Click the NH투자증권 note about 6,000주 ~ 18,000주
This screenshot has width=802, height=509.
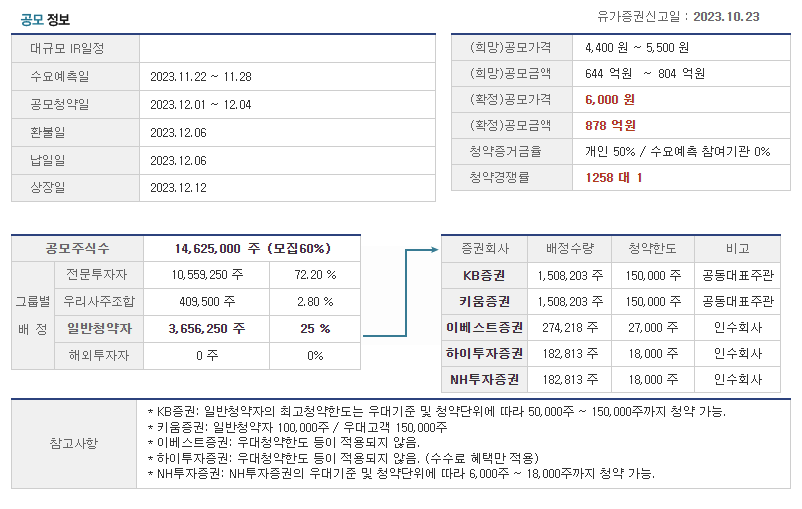coord(401,474)
